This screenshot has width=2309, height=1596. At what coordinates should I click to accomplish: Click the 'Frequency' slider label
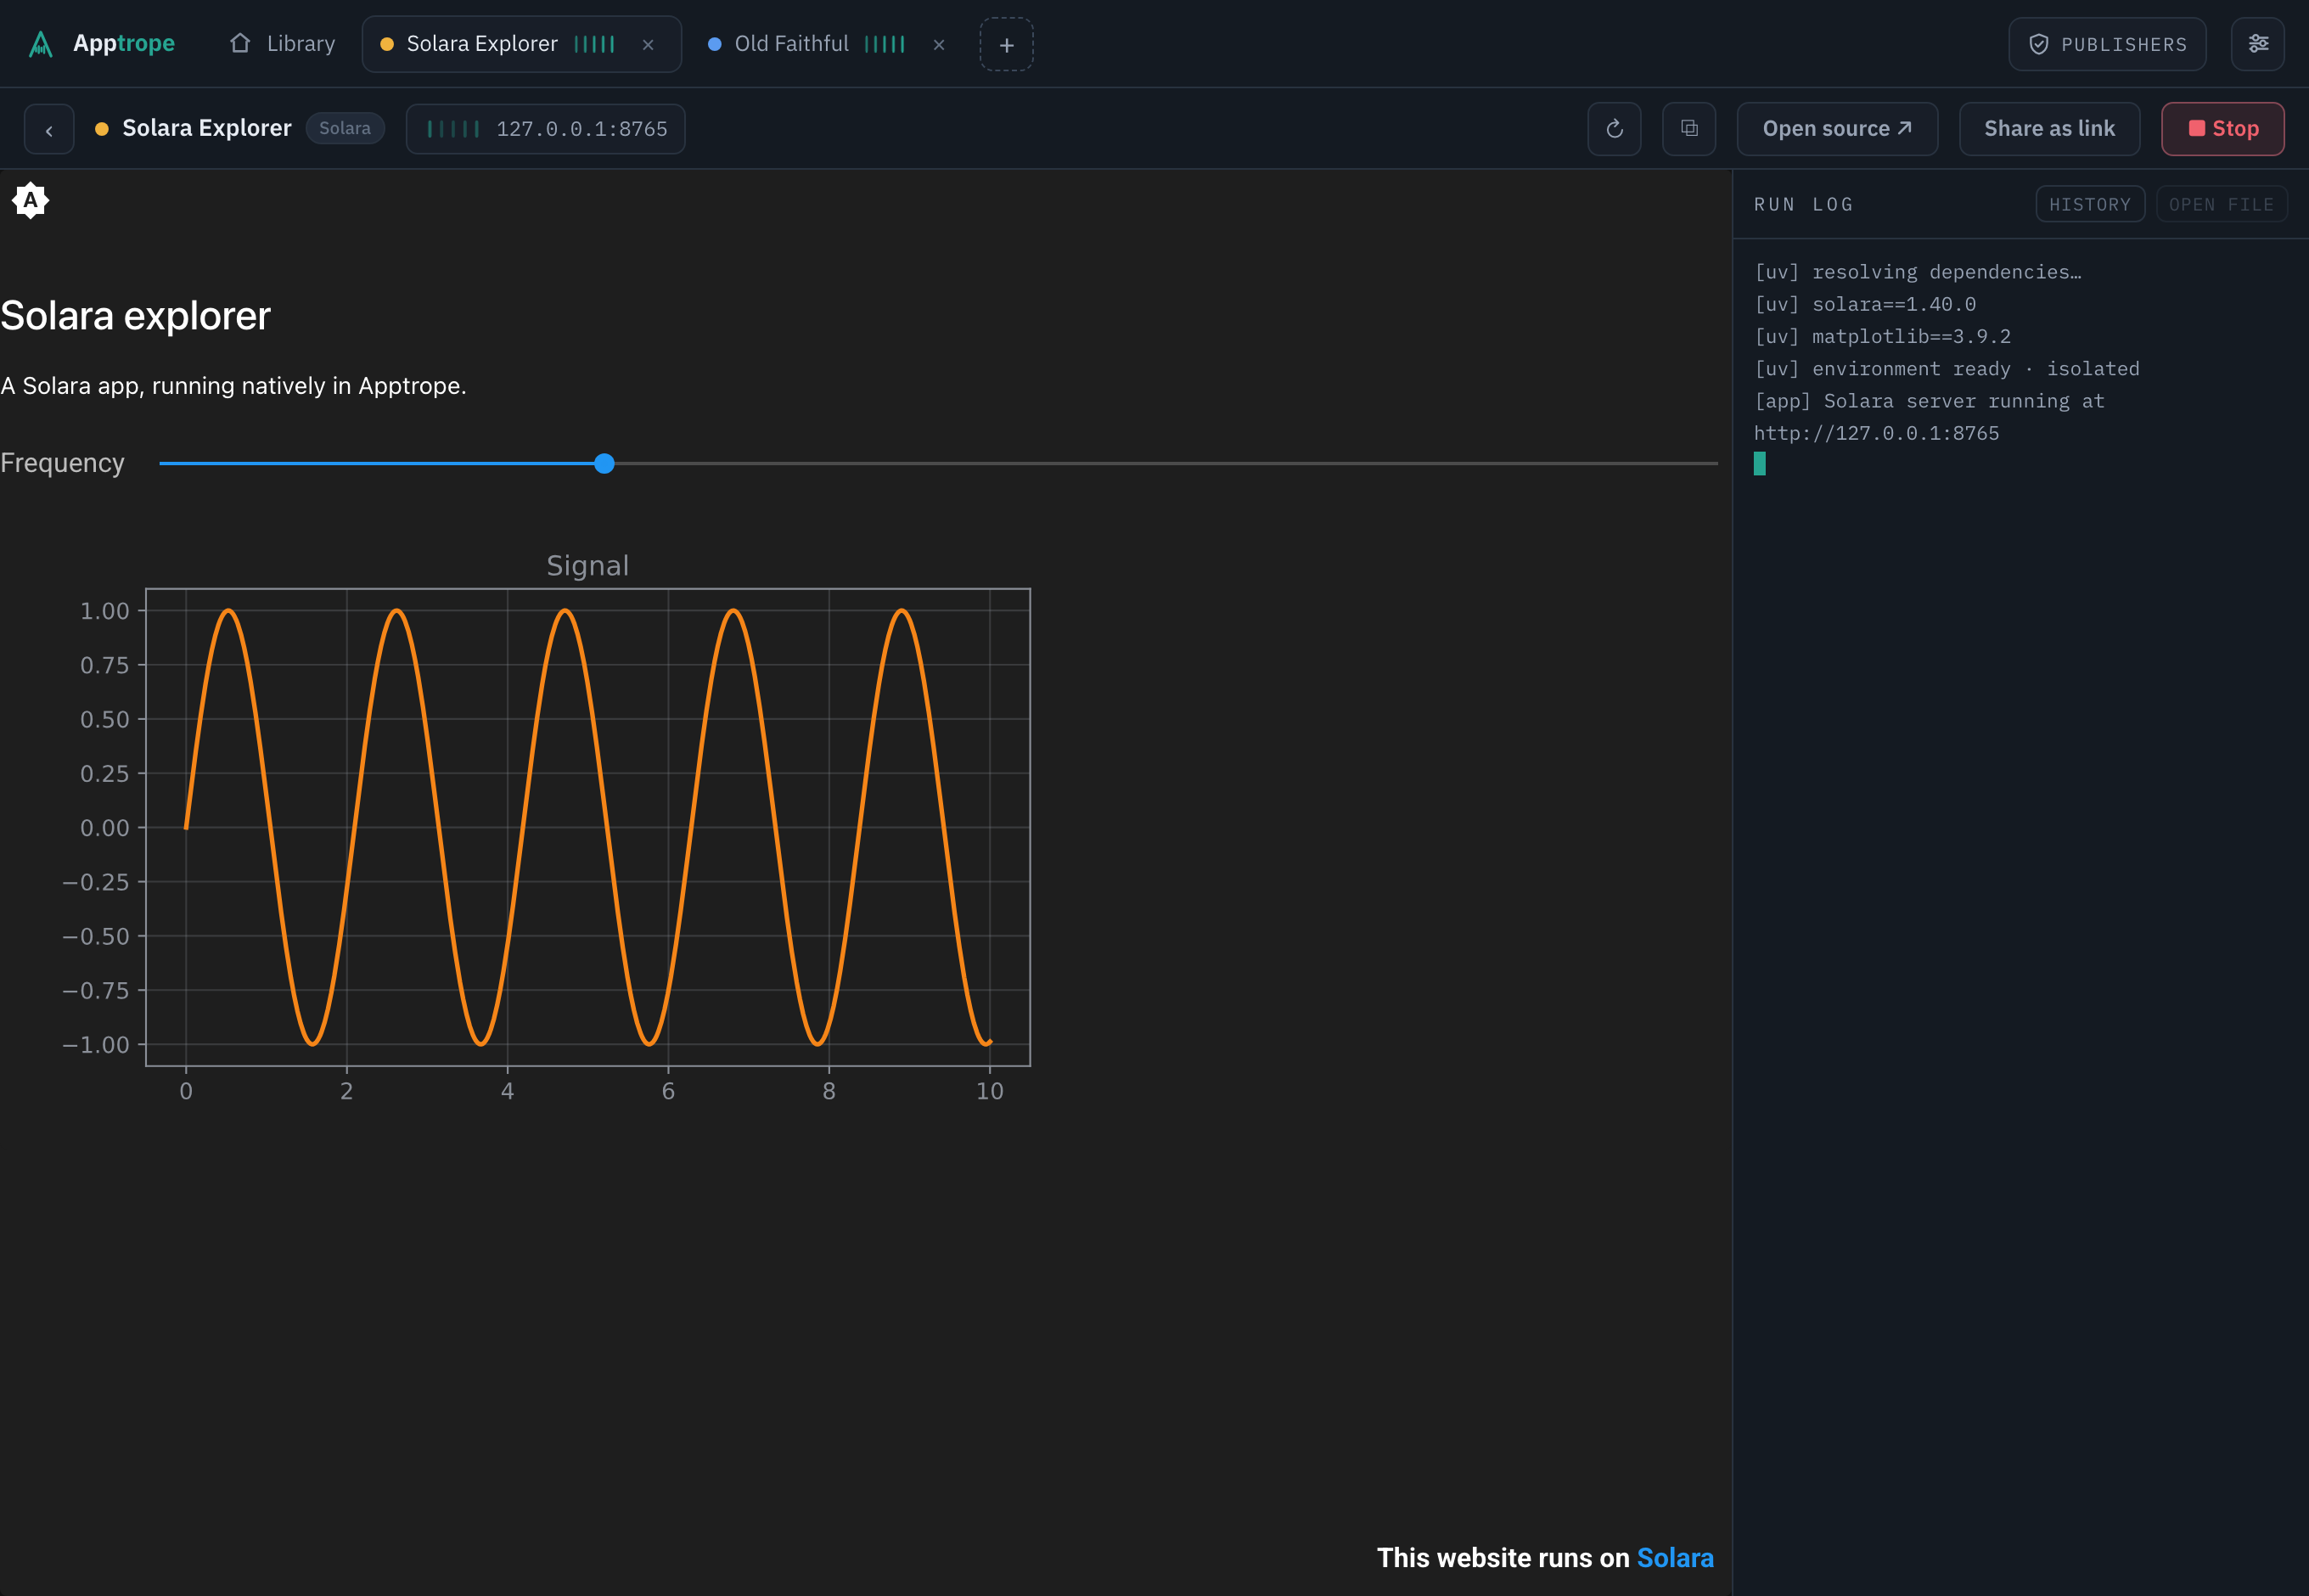point(62,463)
